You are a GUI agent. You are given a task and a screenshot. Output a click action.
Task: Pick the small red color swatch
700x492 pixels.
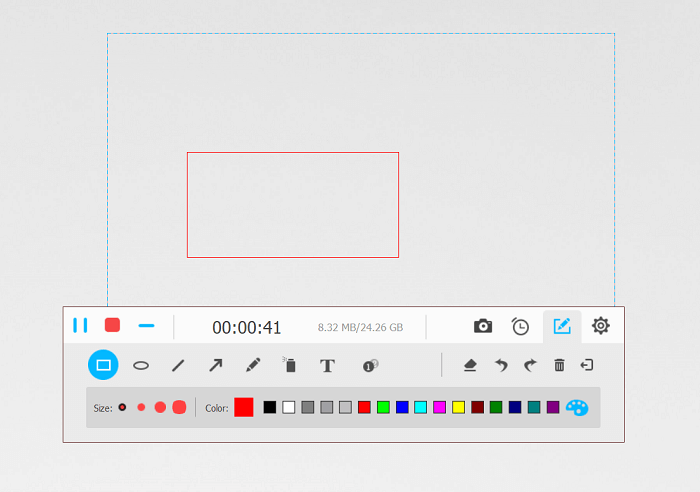364,407
